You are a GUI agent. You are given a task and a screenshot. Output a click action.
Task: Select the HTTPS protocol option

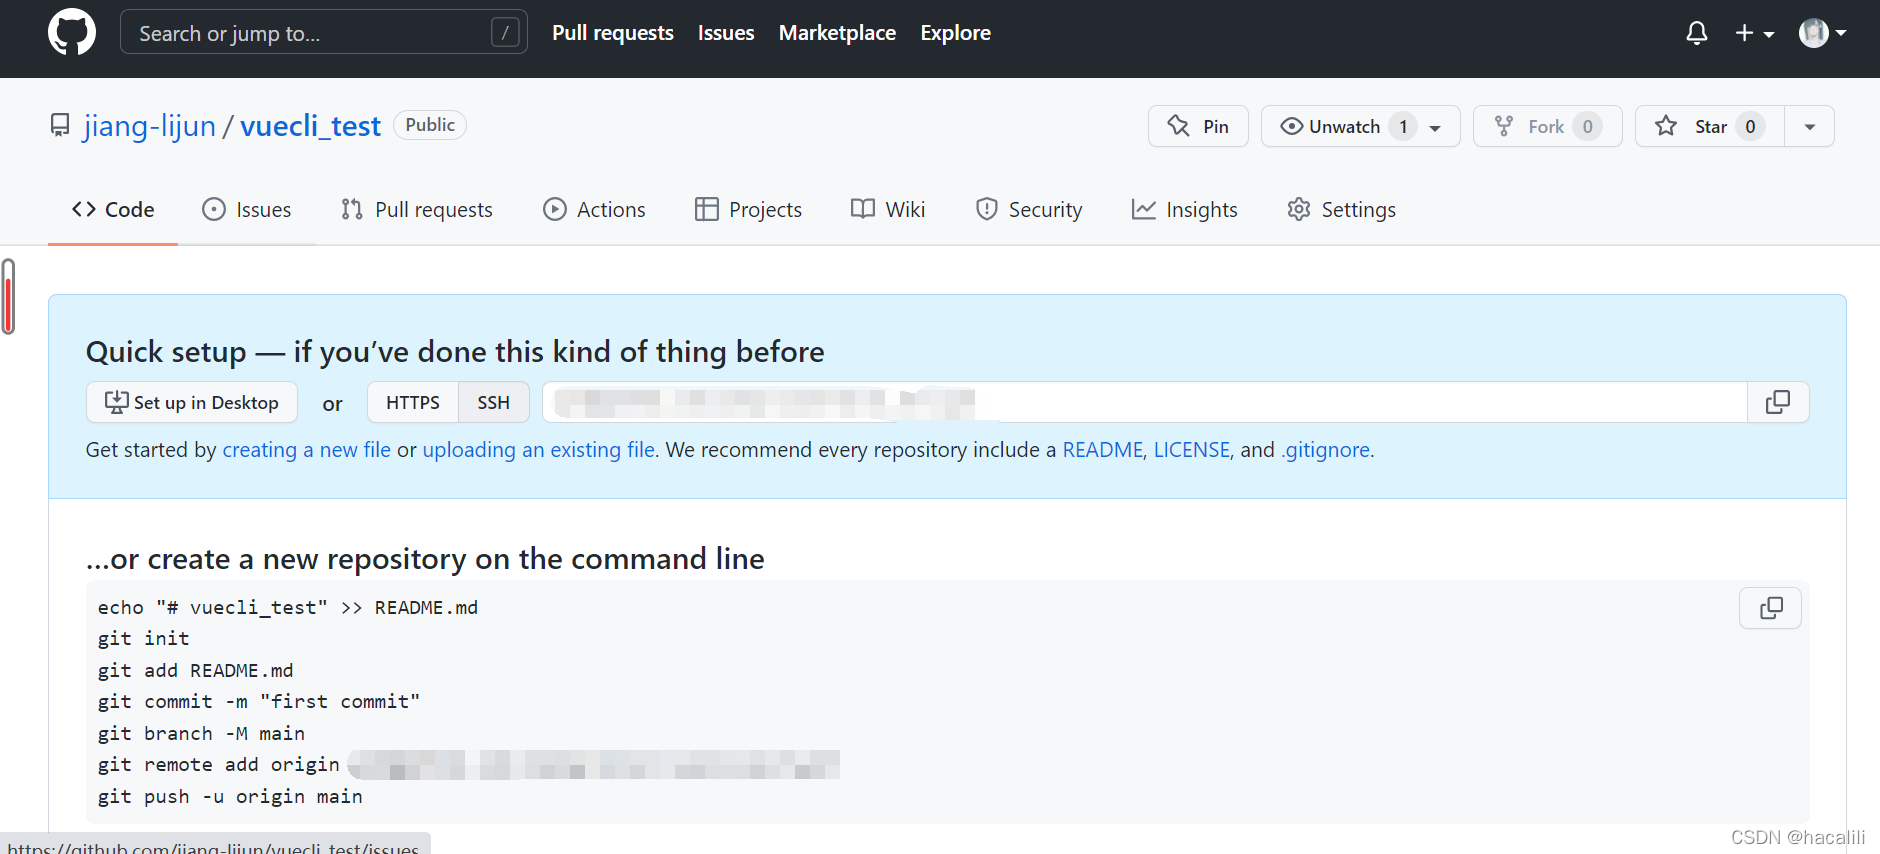(413, 402)
